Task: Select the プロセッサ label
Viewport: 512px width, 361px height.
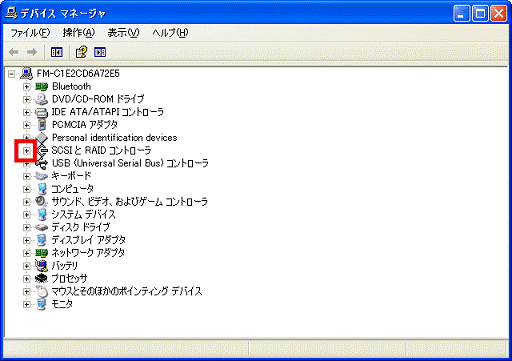Action: tap(69, 279)
